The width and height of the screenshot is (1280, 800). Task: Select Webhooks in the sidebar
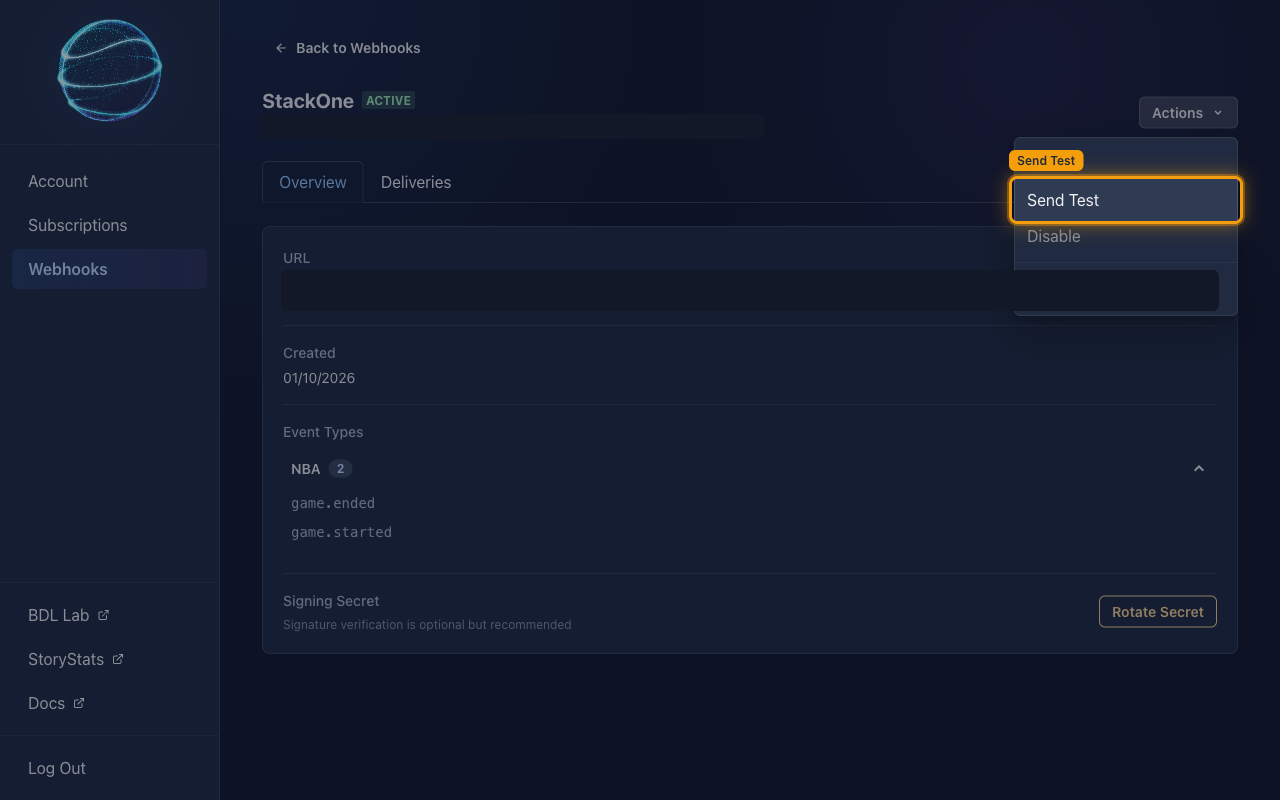109,269
